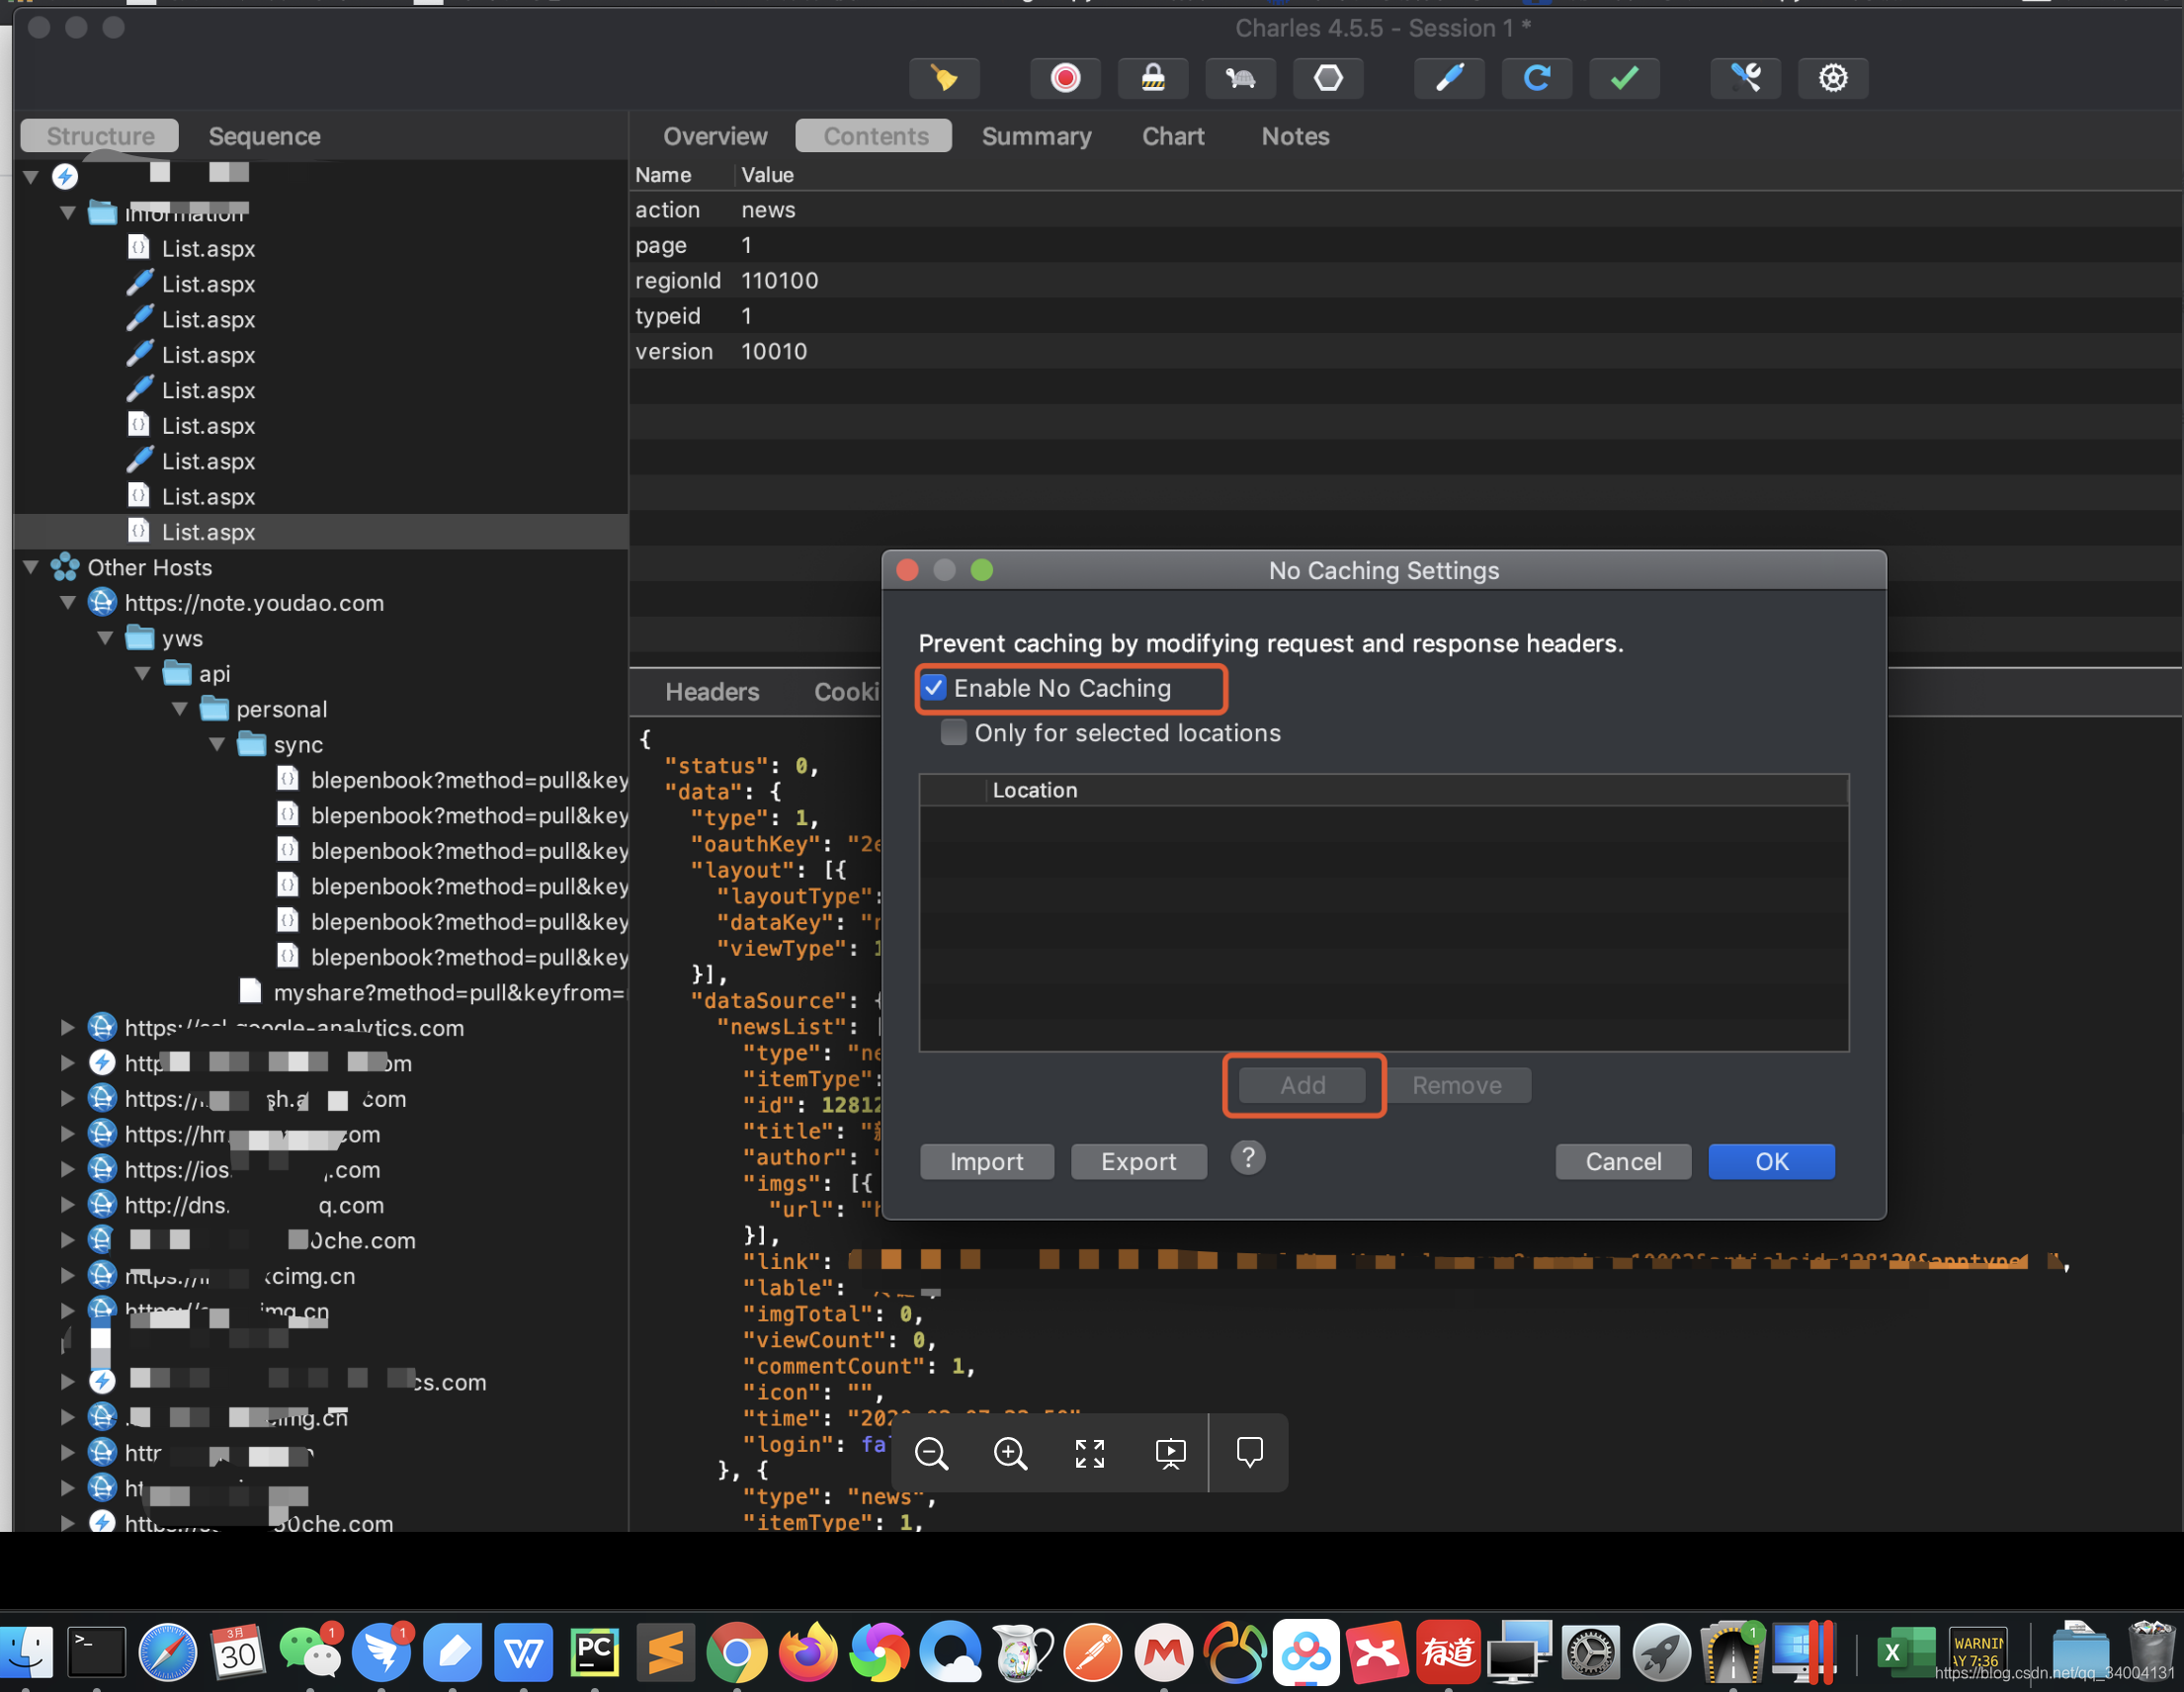Click the Import button in dialog
Screen dimensions: 2184x1692
click(x=985, y=1160)
